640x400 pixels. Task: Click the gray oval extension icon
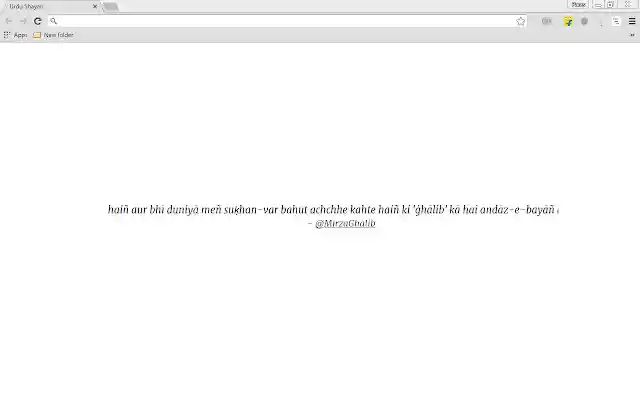547,21
